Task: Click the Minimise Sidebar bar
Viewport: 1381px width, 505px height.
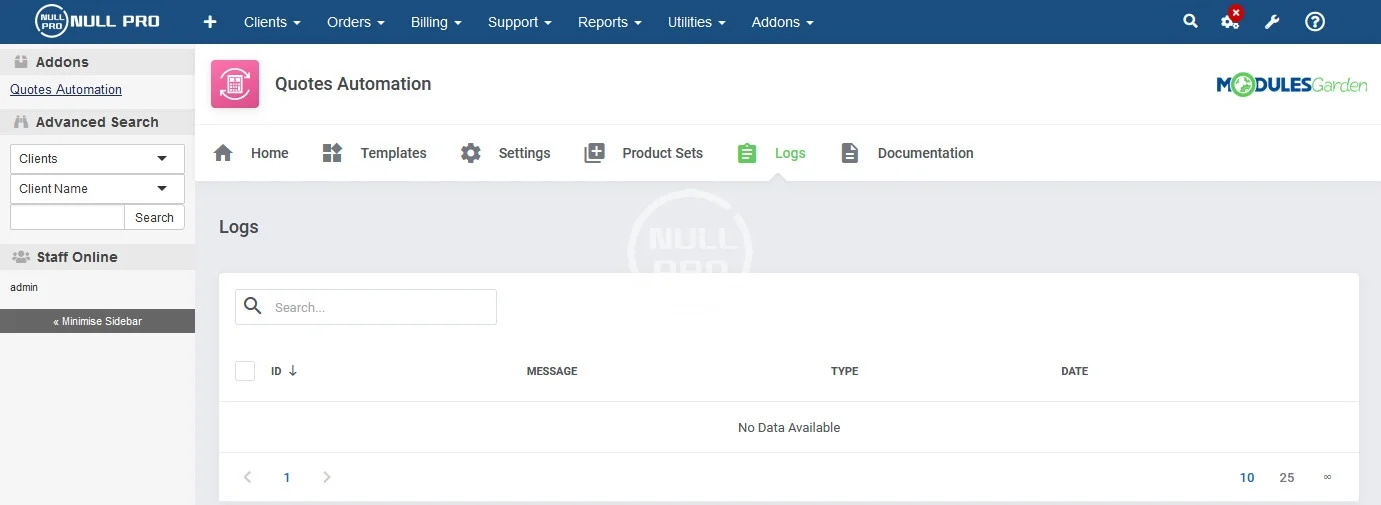Action: pos(97,321)
